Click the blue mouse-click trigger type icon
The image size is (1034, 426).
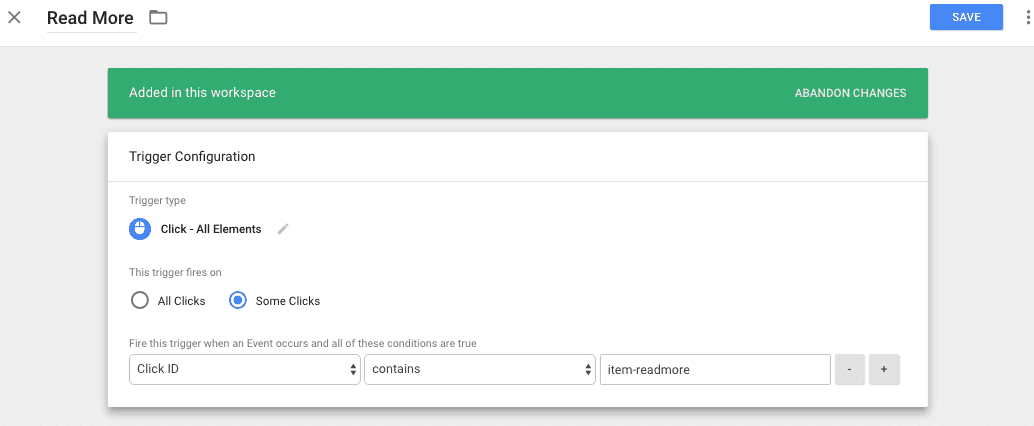pyautogui.click(x=140, y=229)
